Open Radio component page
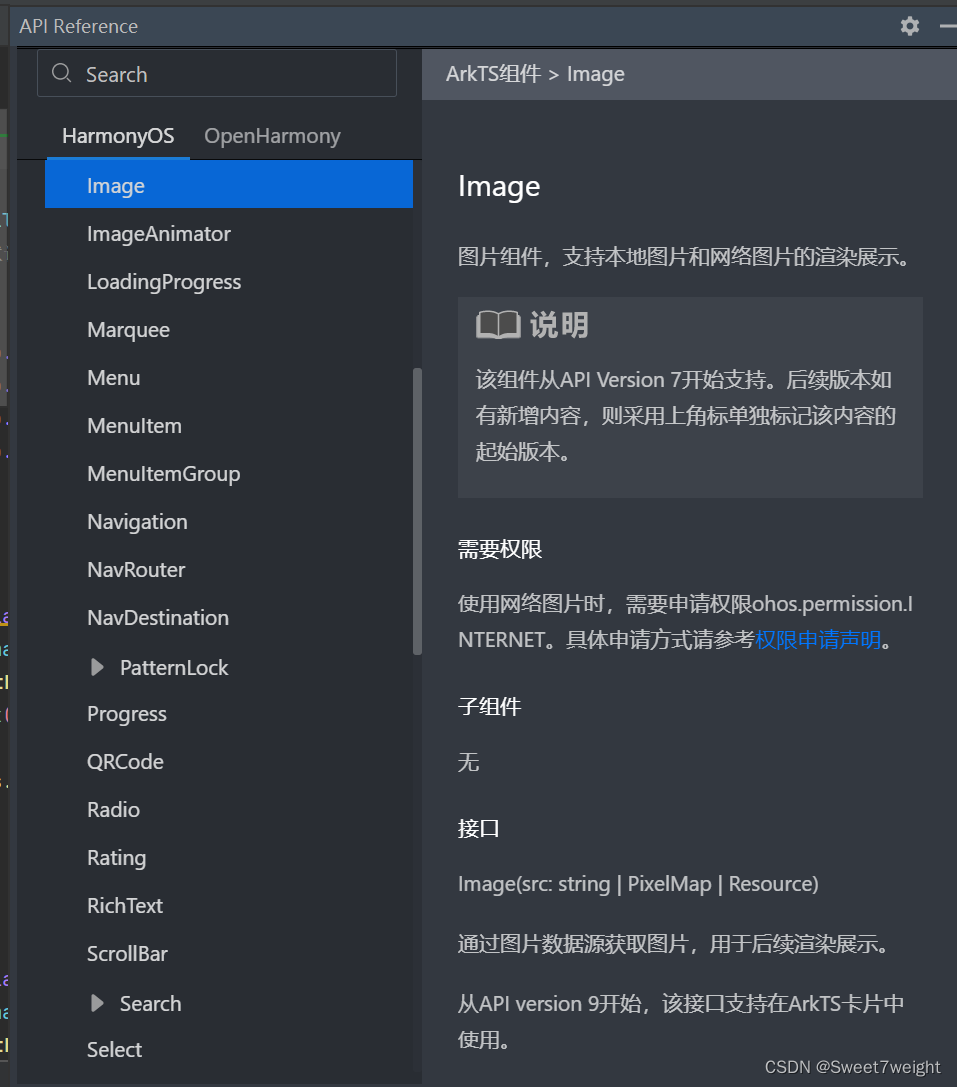 click(x=113, y=810)
